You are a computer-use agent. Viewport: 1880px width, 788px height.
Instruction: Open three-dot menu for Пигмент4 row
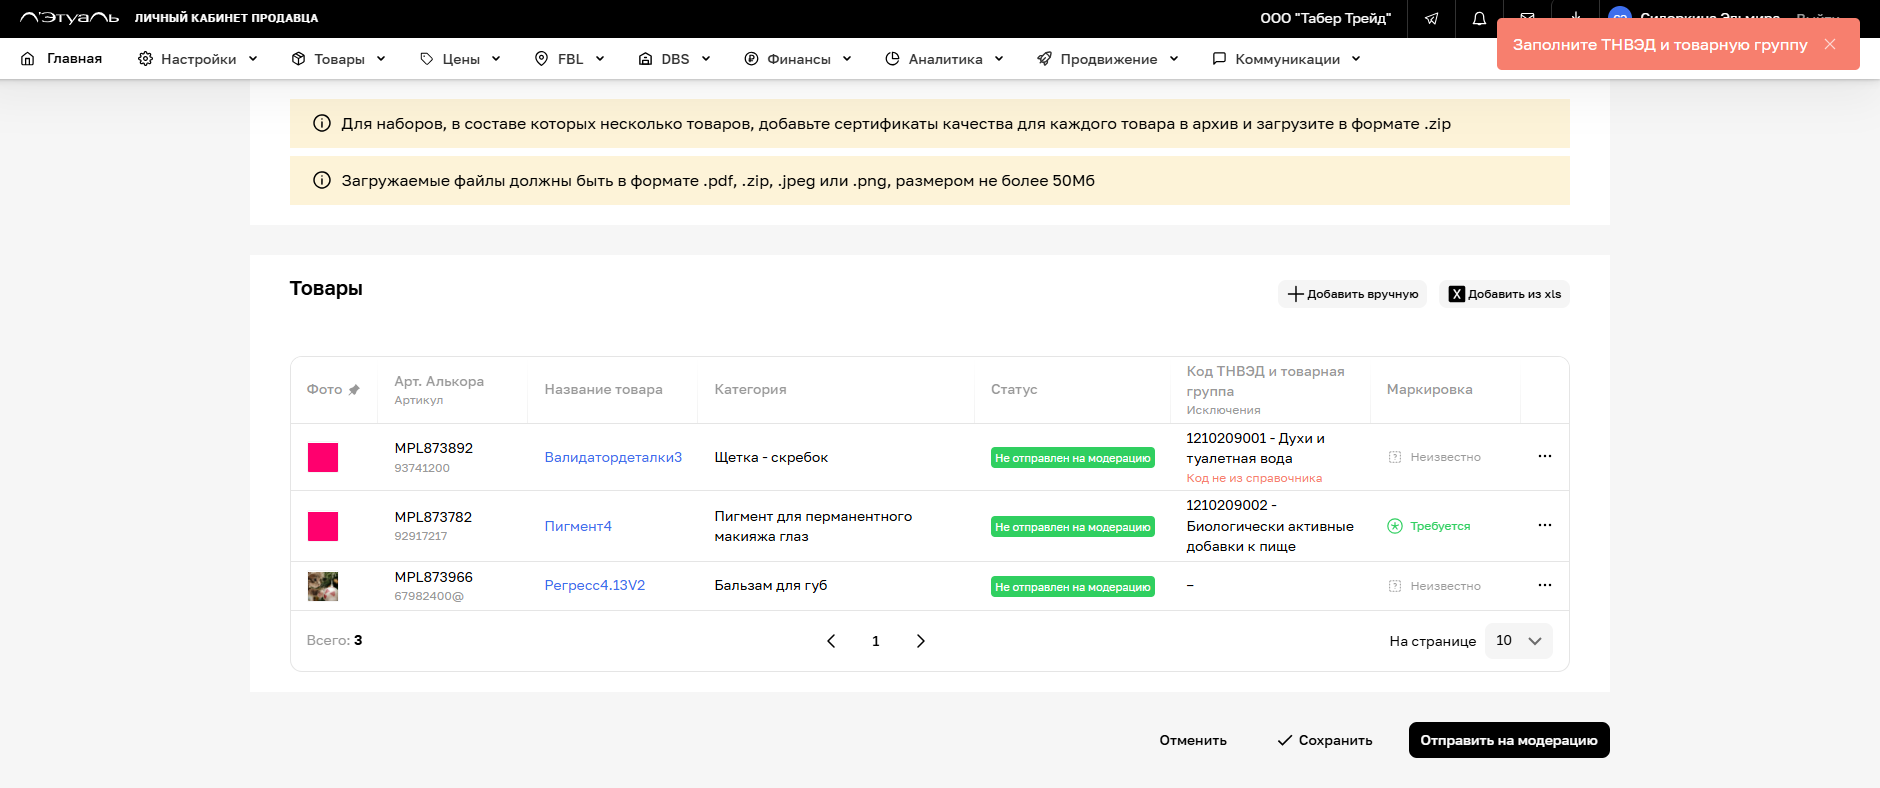(x=1544, y=526)
